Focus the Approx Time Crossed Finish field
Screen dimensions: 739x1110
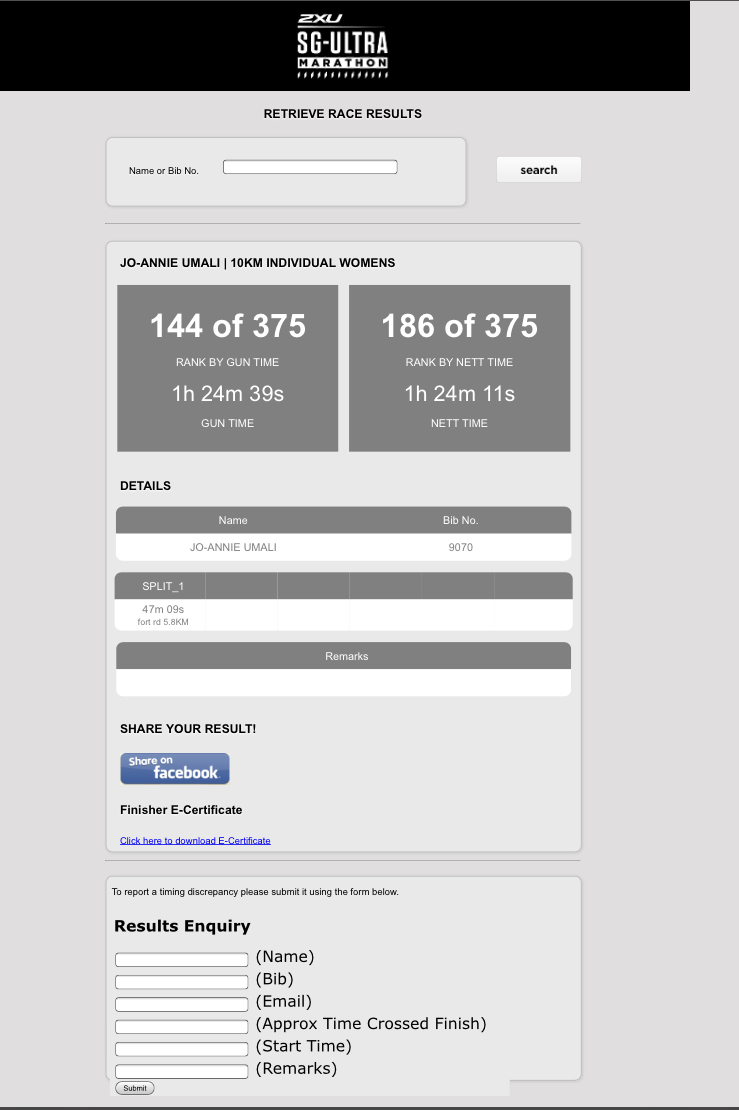181,1026
